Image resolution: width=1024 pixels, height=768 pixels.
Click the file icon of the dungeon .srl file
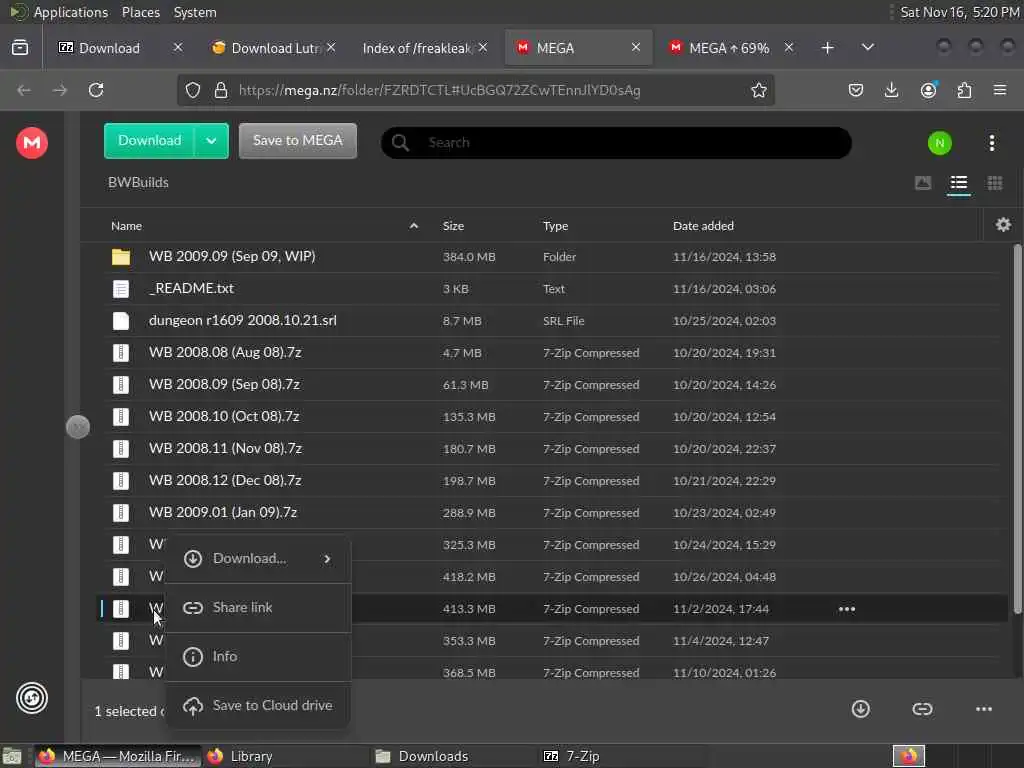(x=121, y=321)
